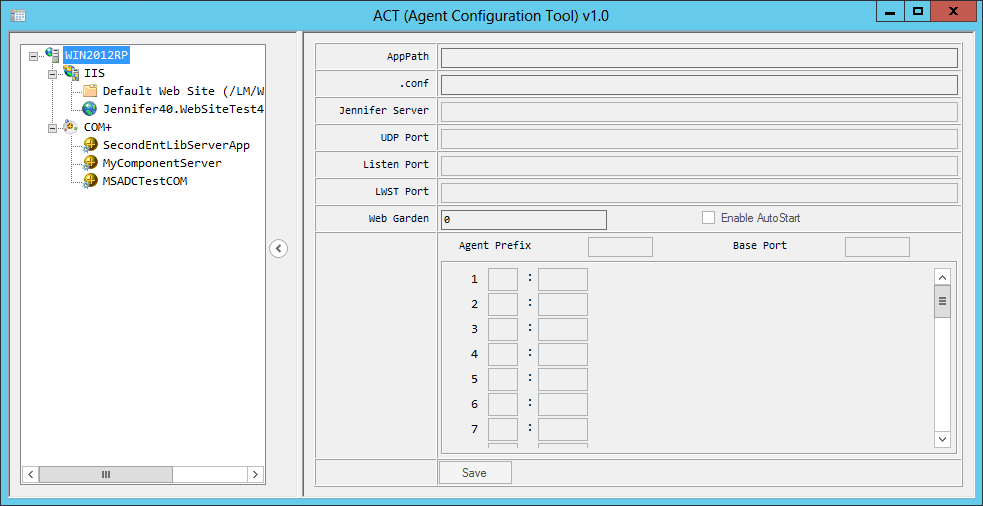Click the IIS node icon
This screenshot has width=983, height=506.
71,73
